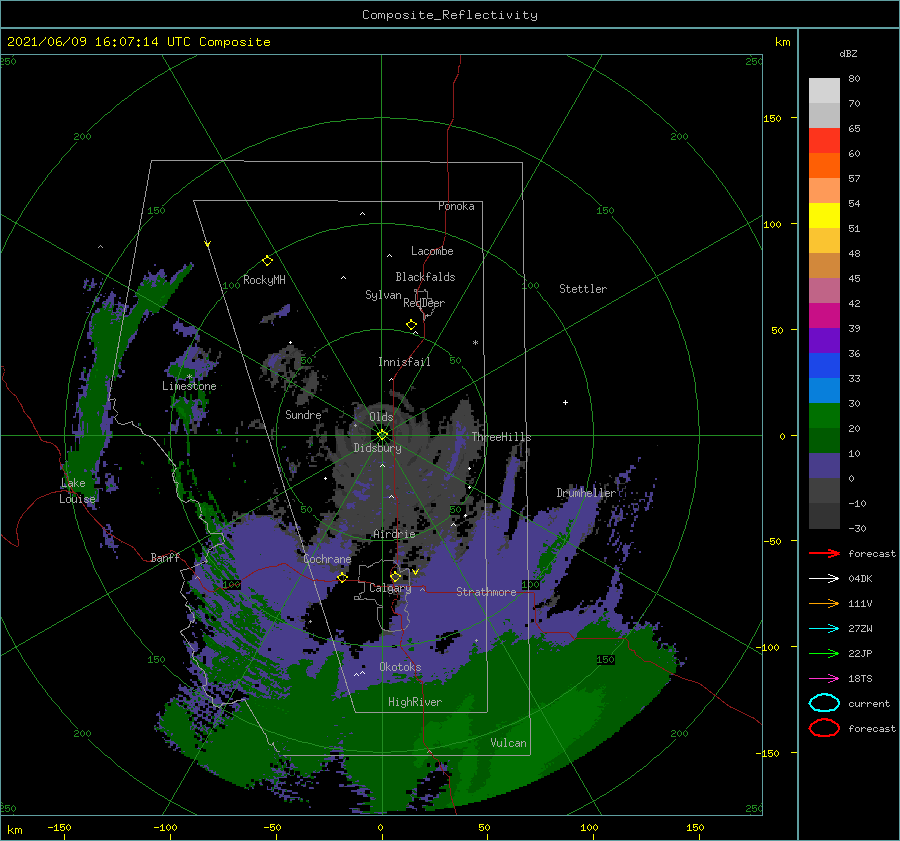
Task: Click the Calgary city label
Action: tap(390, 588)
